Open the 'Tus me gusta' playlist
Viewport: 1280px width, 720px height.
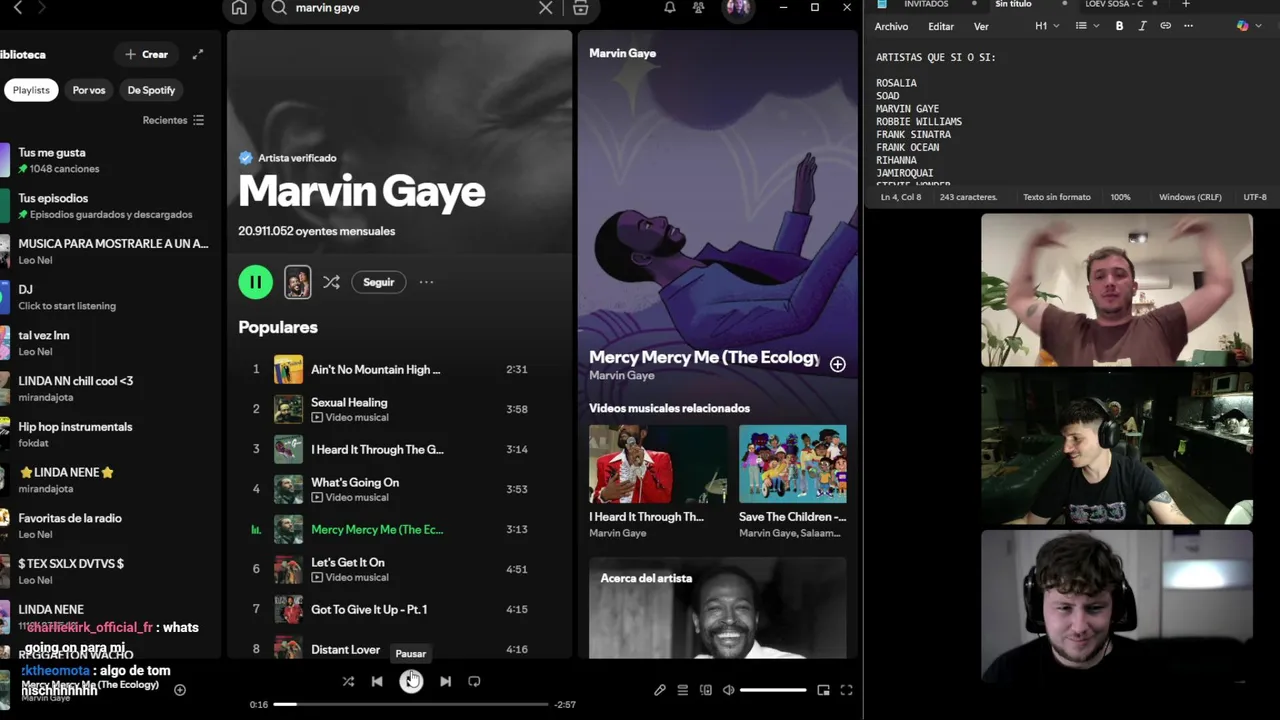pyautogui.click(x=105, y=160)
